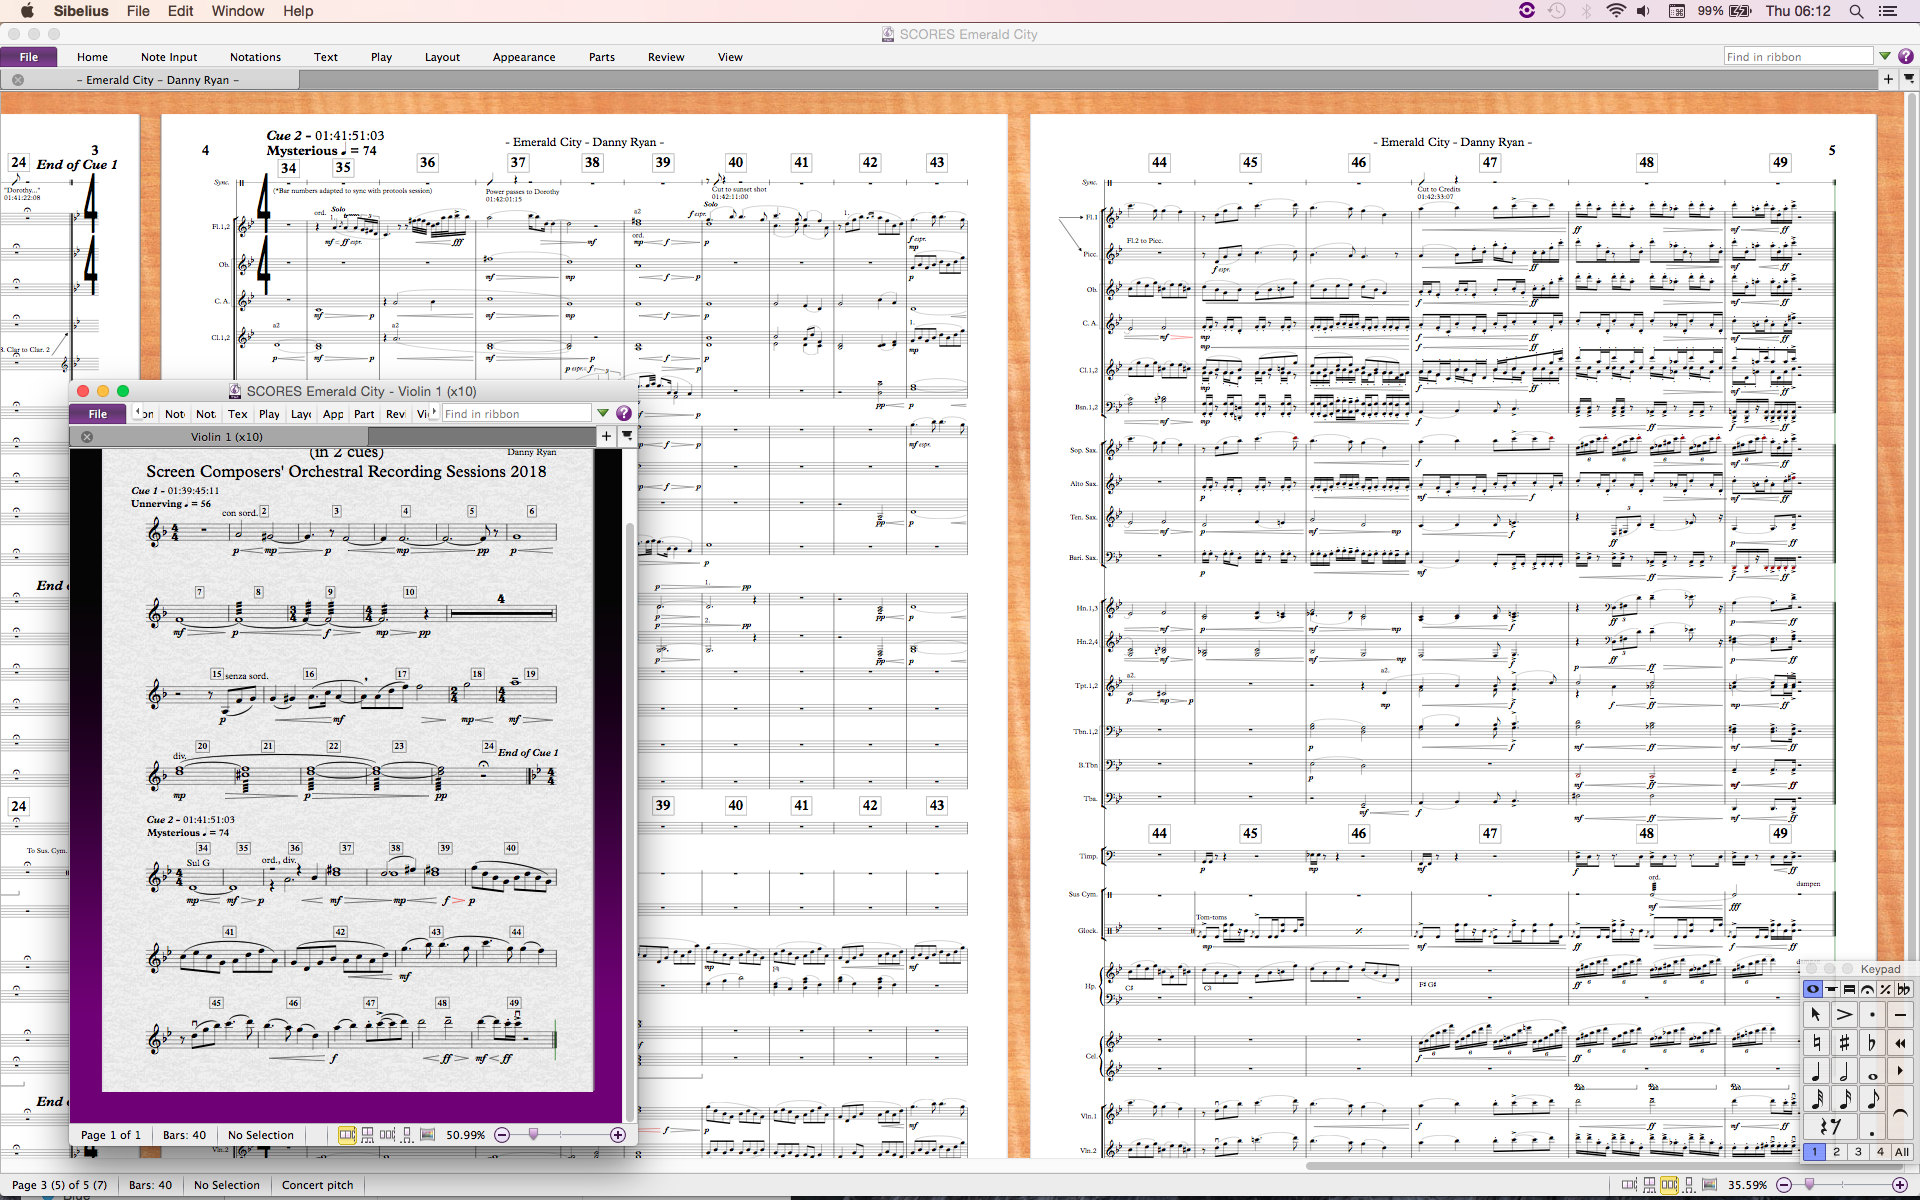Open new tab in main score window
1920x1200 pixels.
pos(1888,79)
